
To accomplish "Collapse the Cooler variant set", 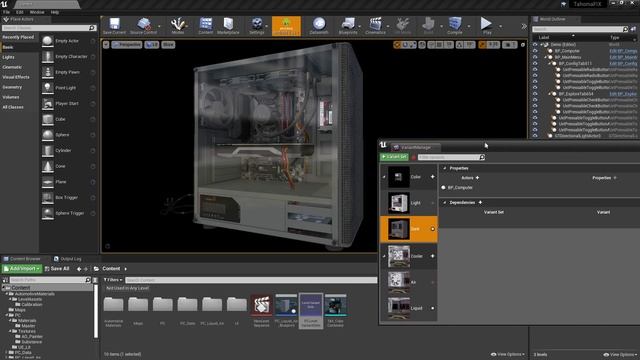I will point(384,256).
